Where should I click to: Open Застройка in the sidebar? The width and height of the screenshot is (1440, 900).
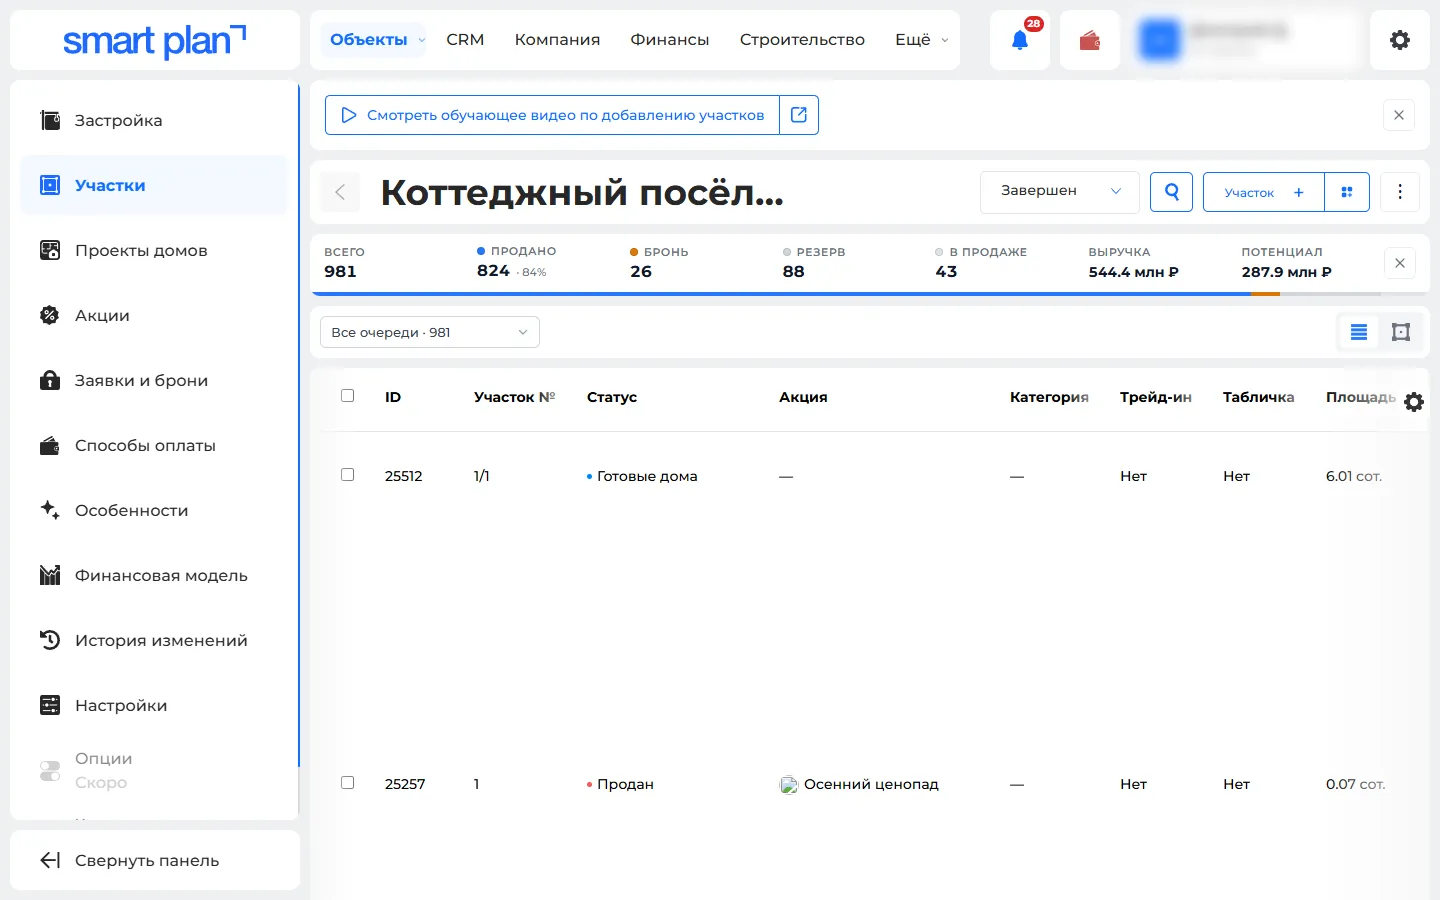click(x=154, y=120)
